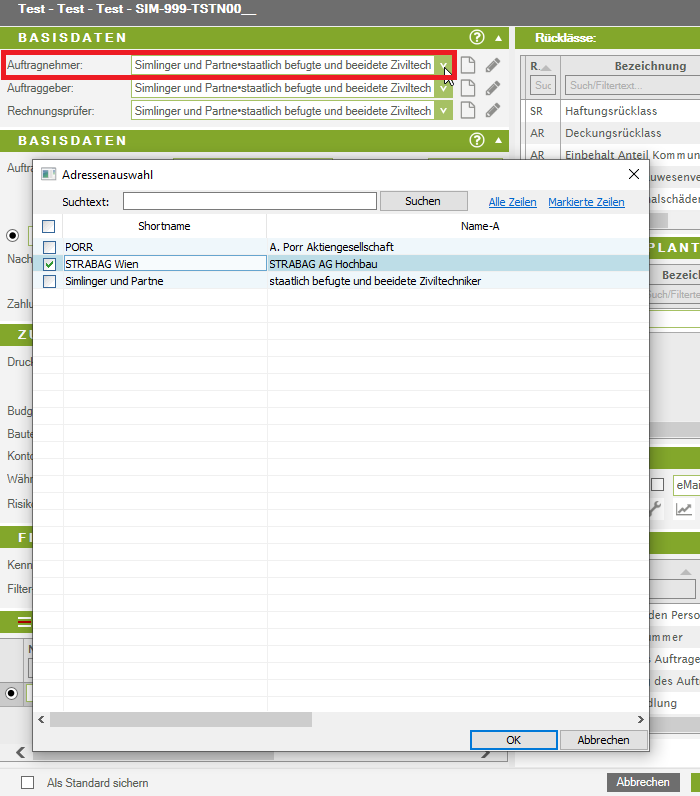Click the 'Markierte Zeilen' link
Image resolution: width=700 pixels, height=796 pixels.
coord(586,202)
